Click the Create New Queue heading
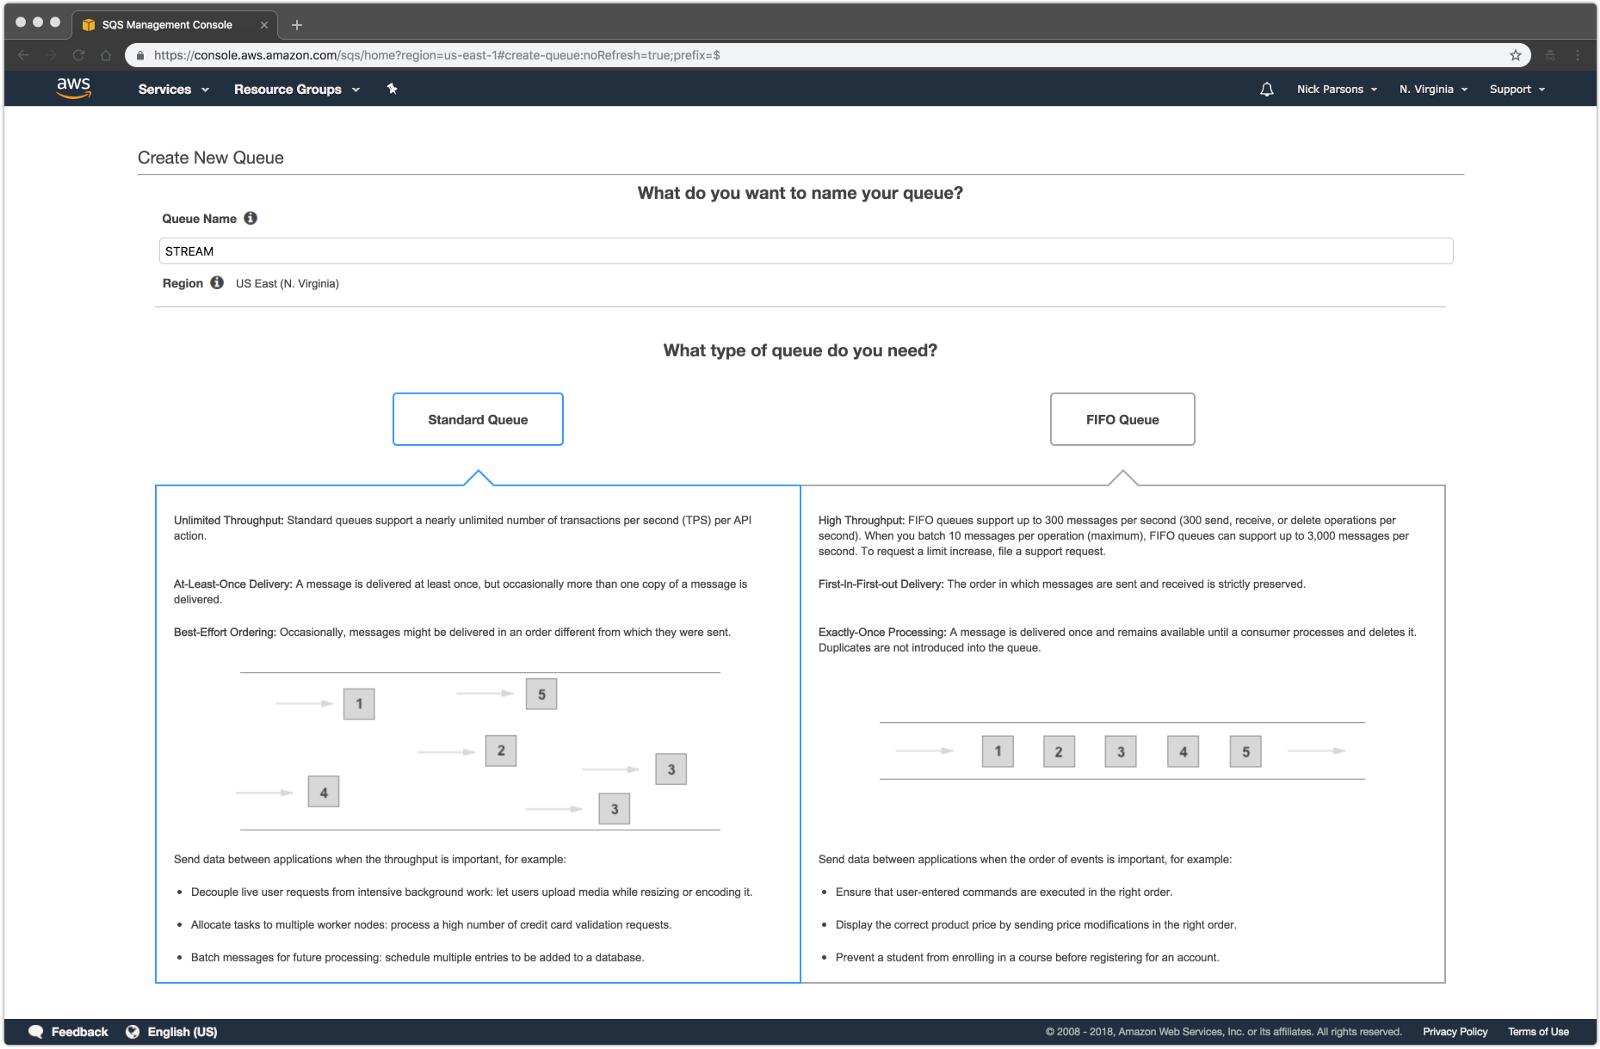This screenshot has height=1049, width=1600. 211,158
